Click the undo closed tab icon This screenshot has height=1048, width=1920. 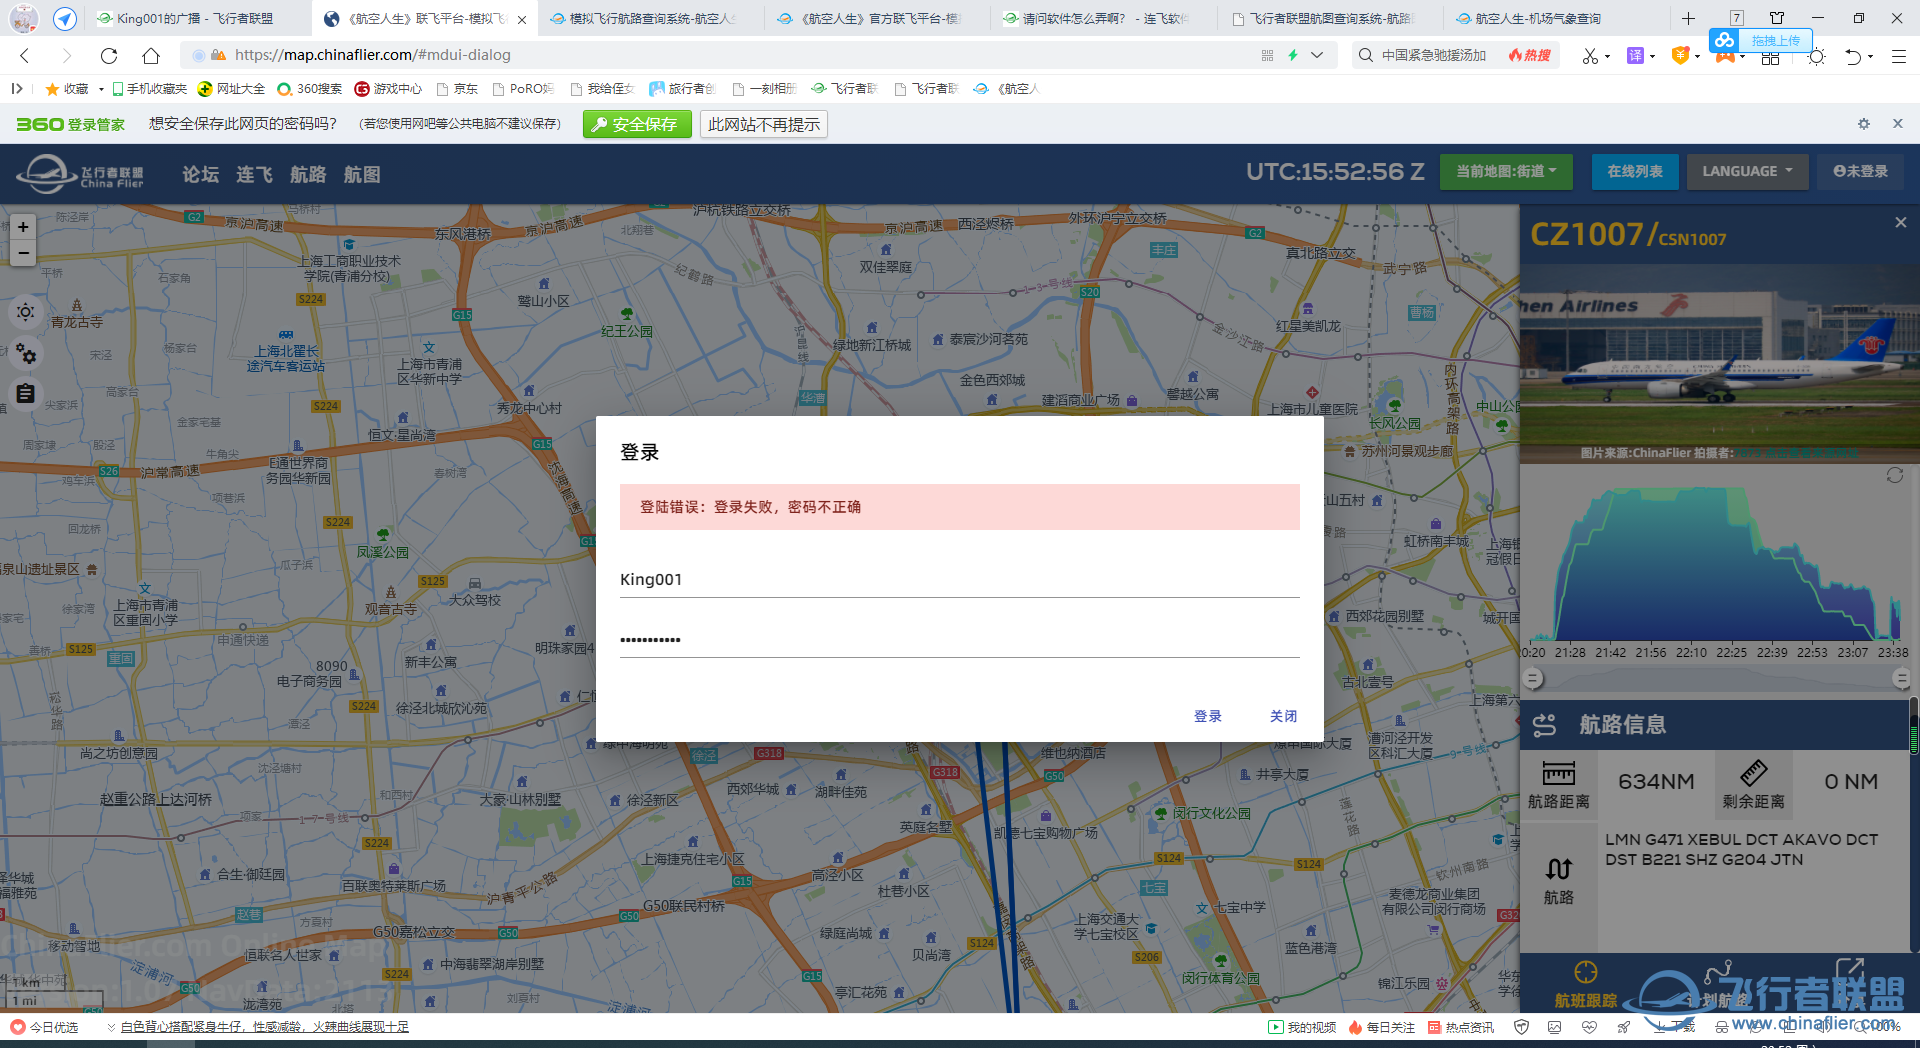point(1852,56)
